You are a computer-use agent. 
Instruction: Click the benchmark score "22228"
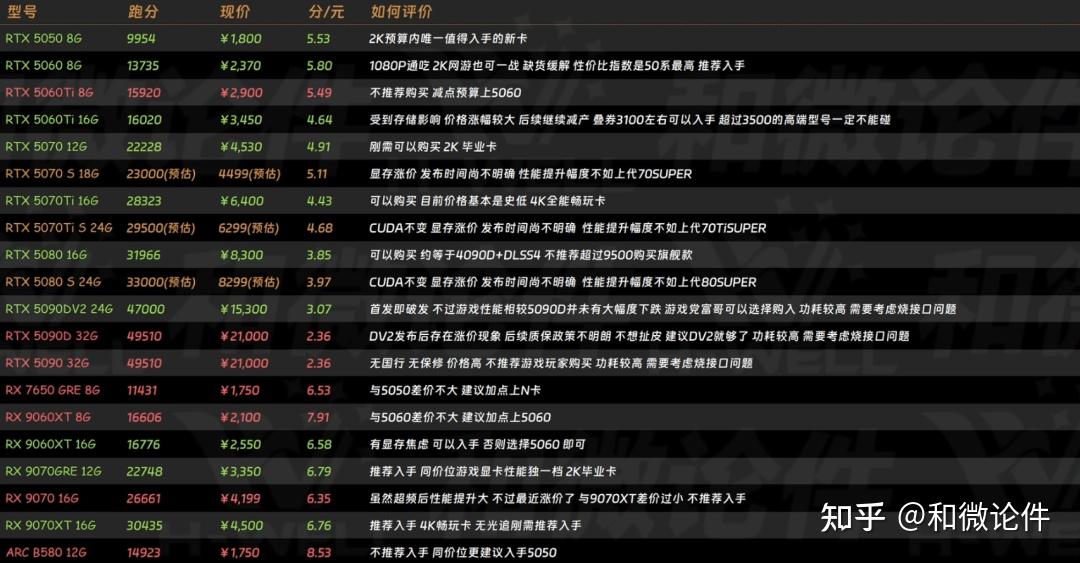144,147
